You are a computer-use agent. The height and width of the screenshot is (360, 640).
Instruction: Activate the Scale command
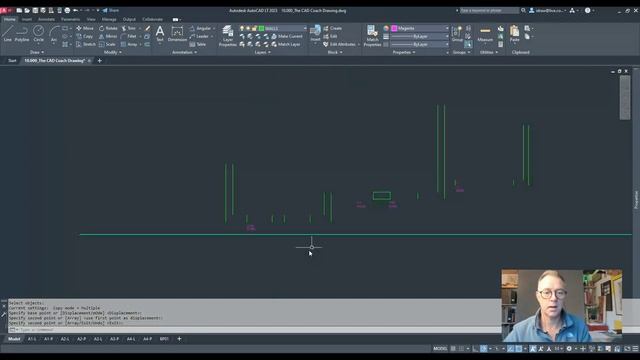pyautogui.click(x=107, y=44)
